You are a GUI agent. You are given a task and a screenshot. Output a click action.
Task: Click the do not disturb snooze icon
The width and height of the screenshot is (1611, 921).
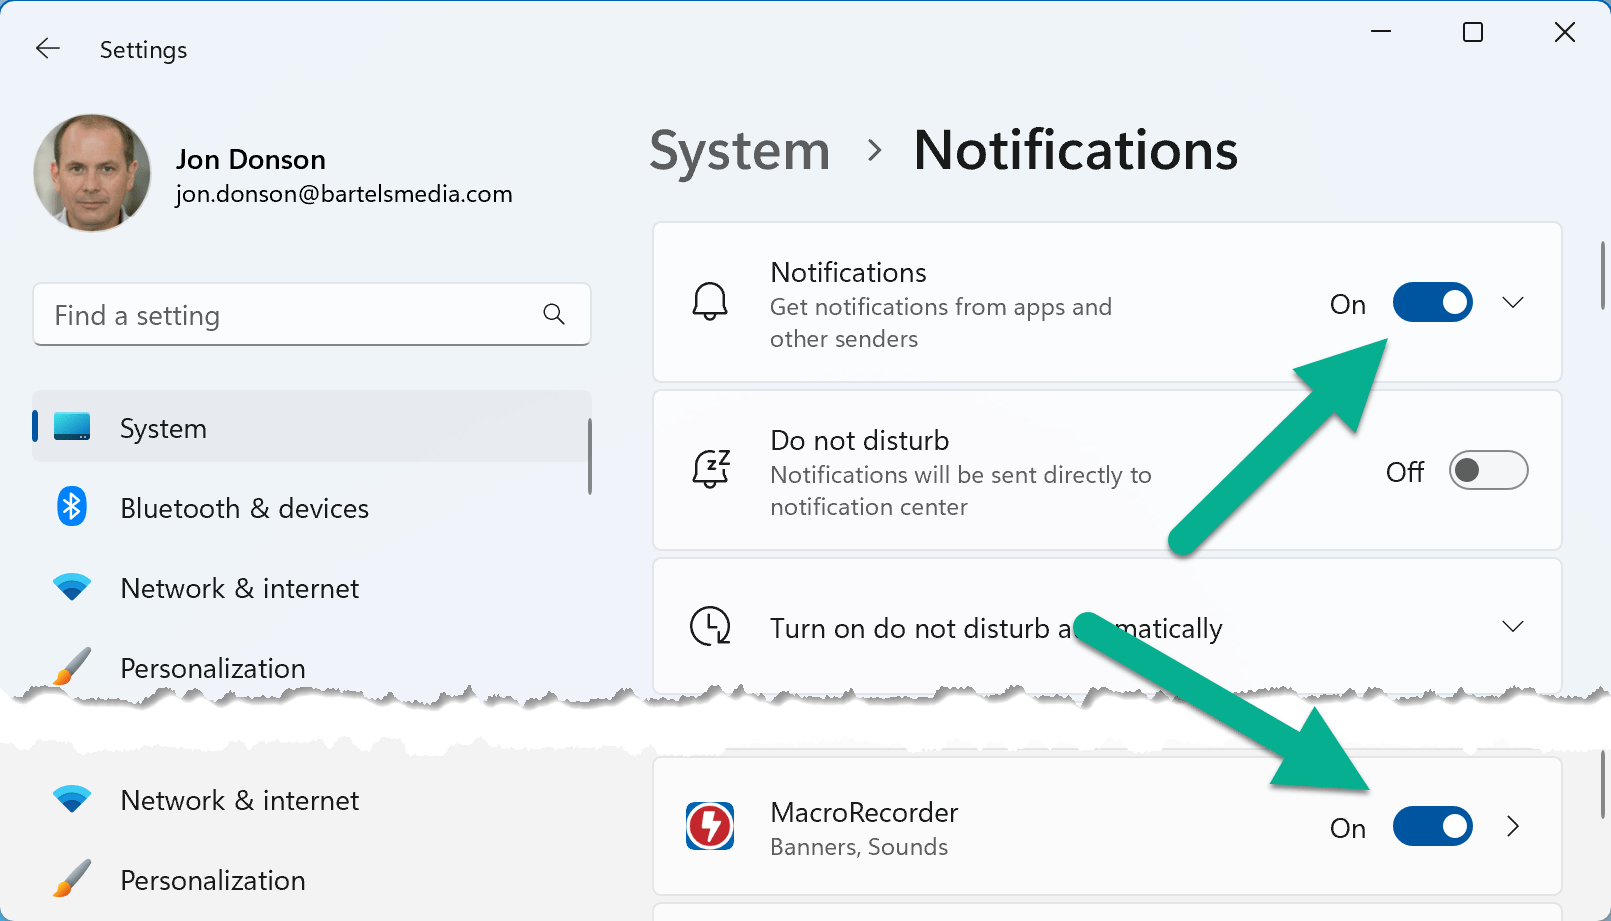[x=710, y=469]
